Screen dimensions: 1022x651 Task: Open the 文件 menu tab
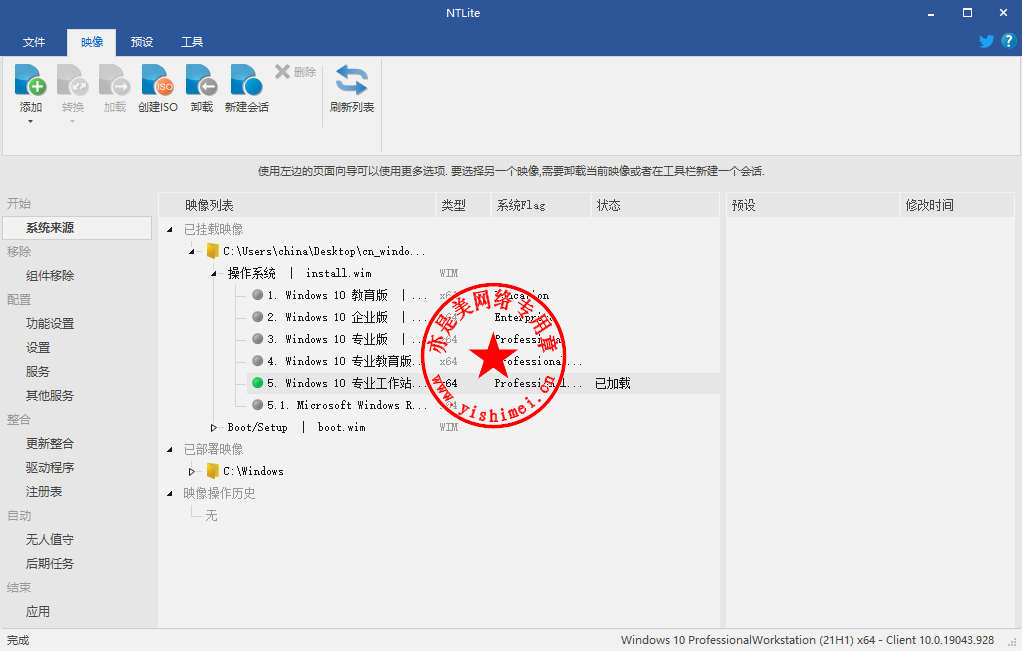[x=34, y=42]
